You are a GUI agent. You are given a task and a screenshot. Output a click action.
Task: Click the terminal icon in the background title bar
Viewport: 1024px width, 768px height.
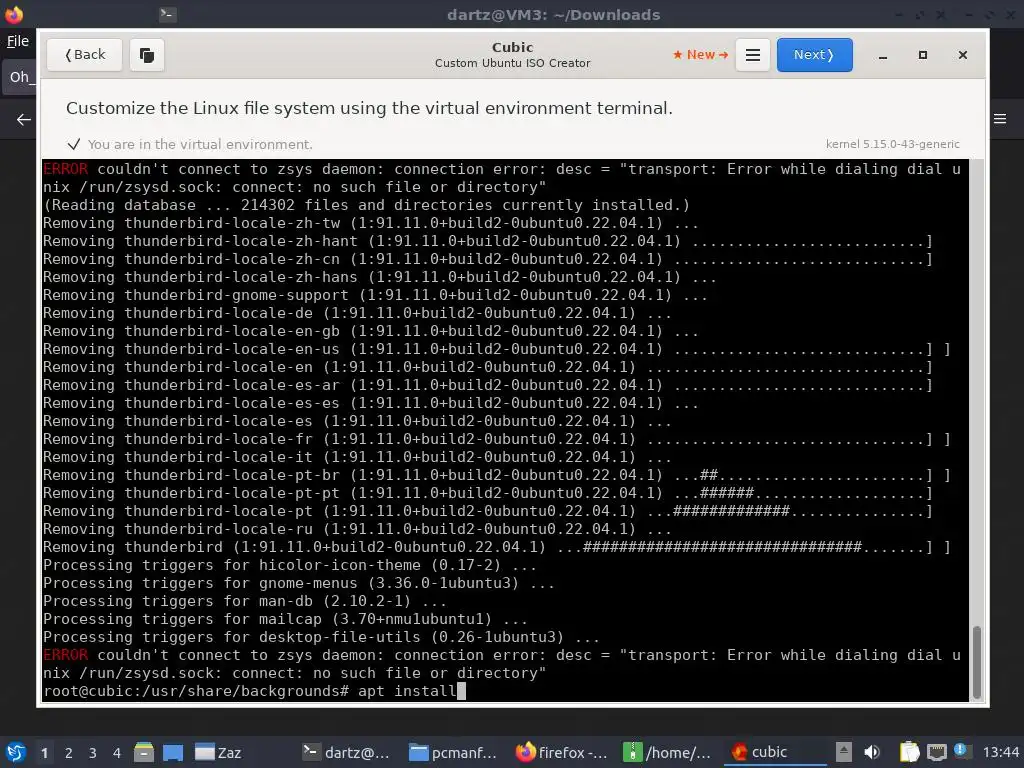(168, 14)
